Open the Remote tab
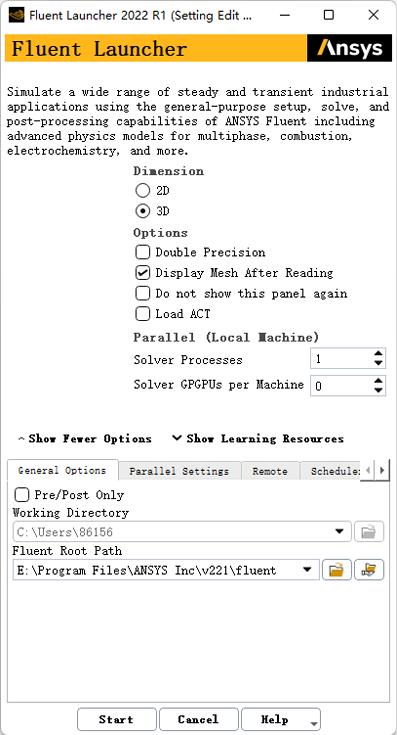This screenshot has width=397, height=735. (x=270, y=471)
